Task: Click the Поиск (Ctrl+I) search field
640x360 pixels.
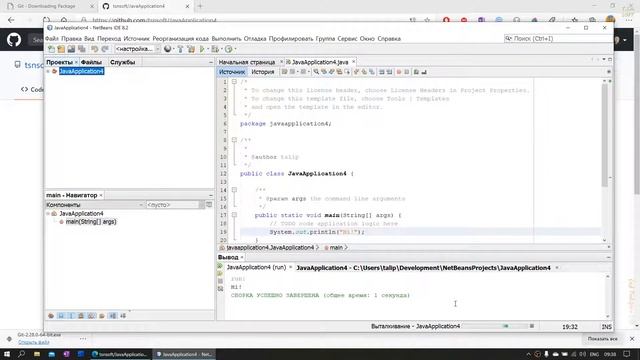Action: pyautogui.click(x=559, y=38)
